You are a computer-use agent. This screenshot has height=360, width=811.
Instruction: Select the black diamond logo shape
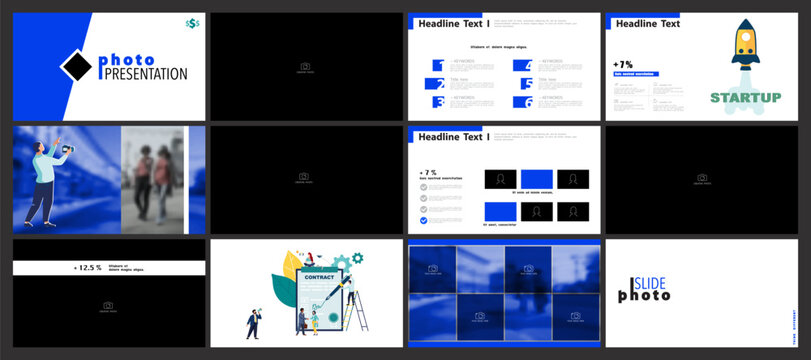[x=77, y=66]
